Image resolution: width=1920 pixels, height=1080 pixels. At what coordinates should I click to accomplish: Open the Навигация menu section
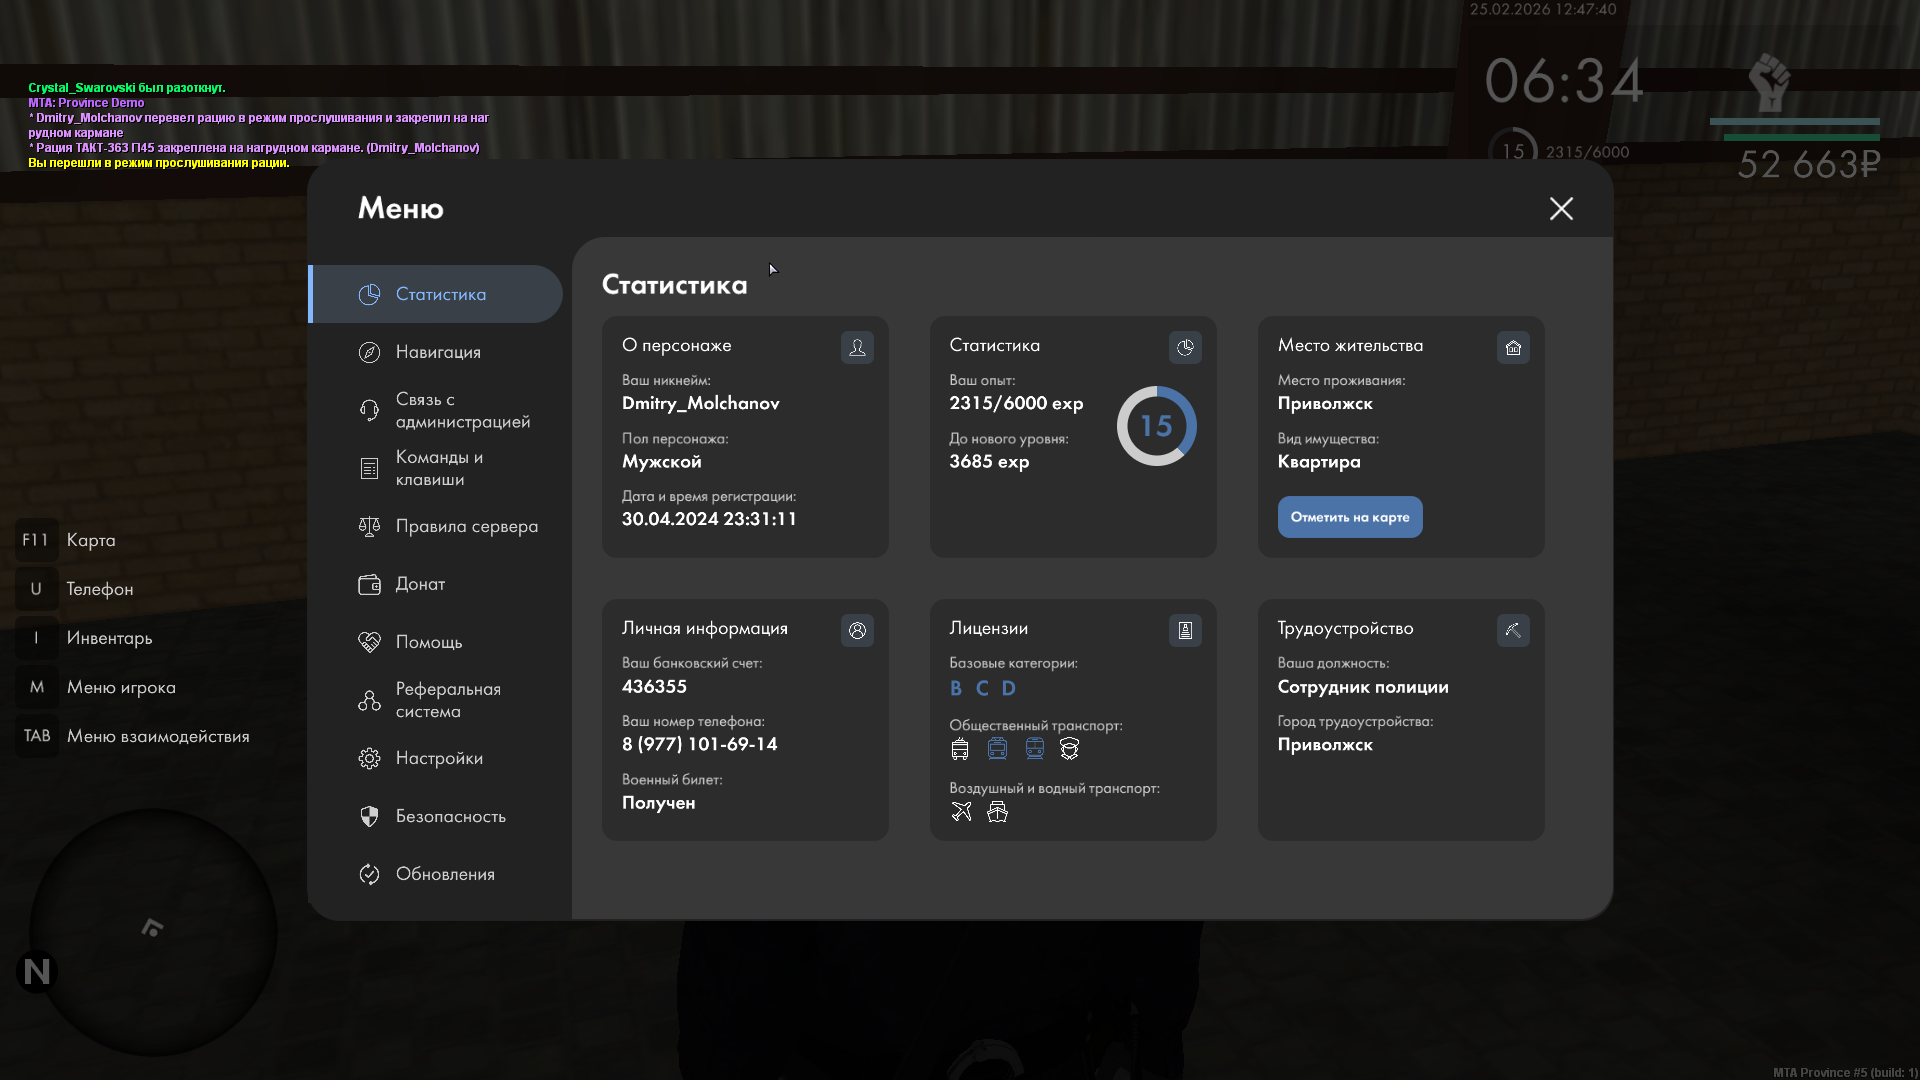(438, 352)
